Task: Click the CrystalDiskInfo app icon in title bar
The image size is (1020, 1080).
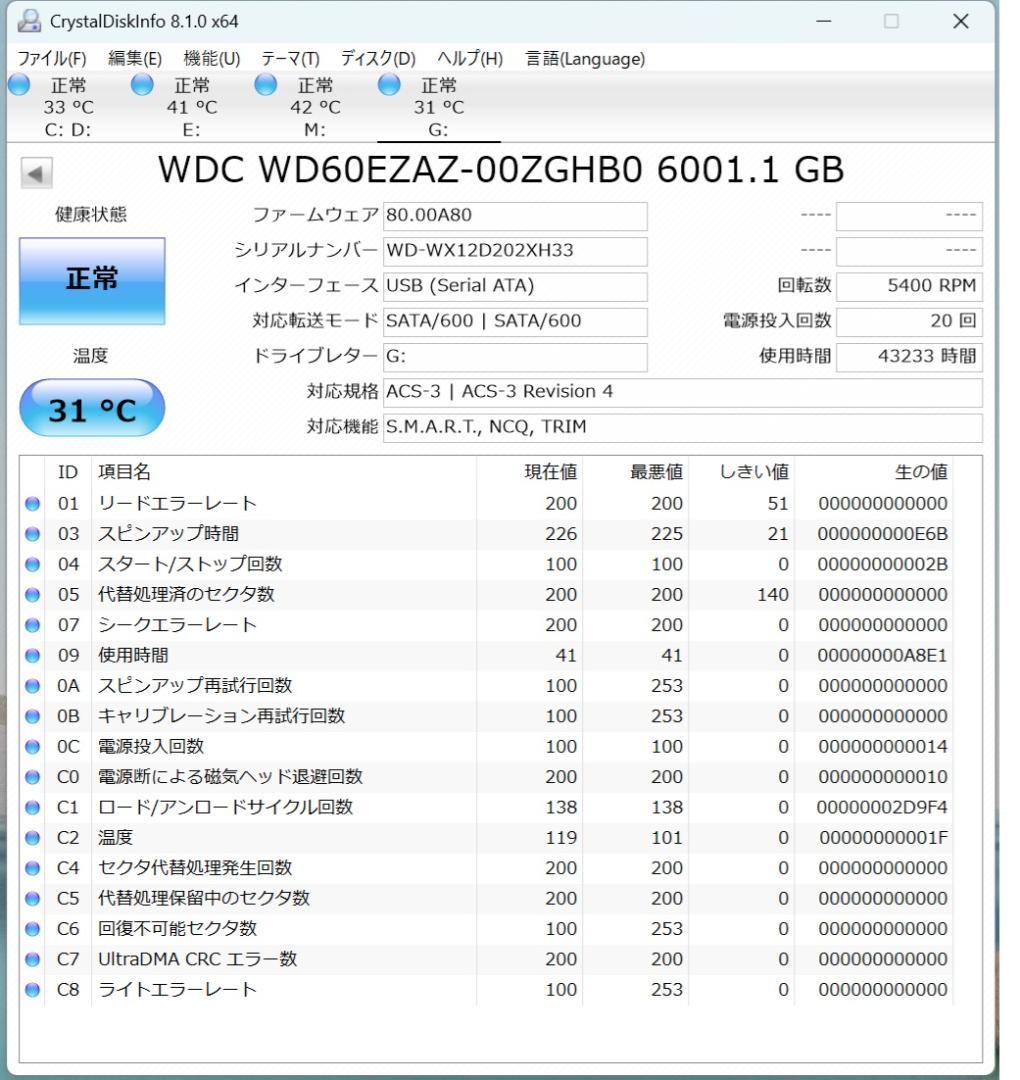Action: 29,21
